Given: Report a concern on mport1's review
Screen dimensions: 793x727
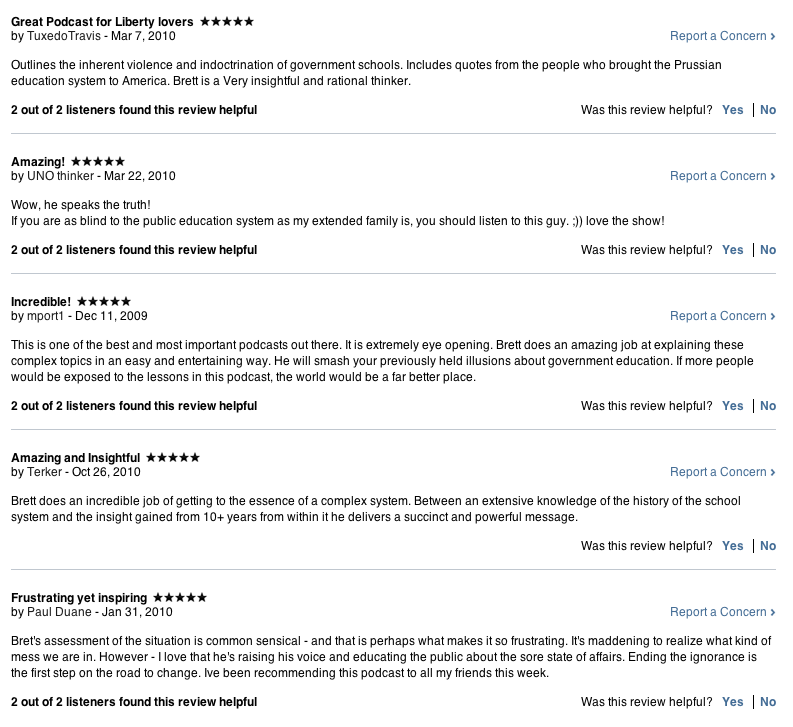Looking at the screenshot, I should tap(723, 316).
